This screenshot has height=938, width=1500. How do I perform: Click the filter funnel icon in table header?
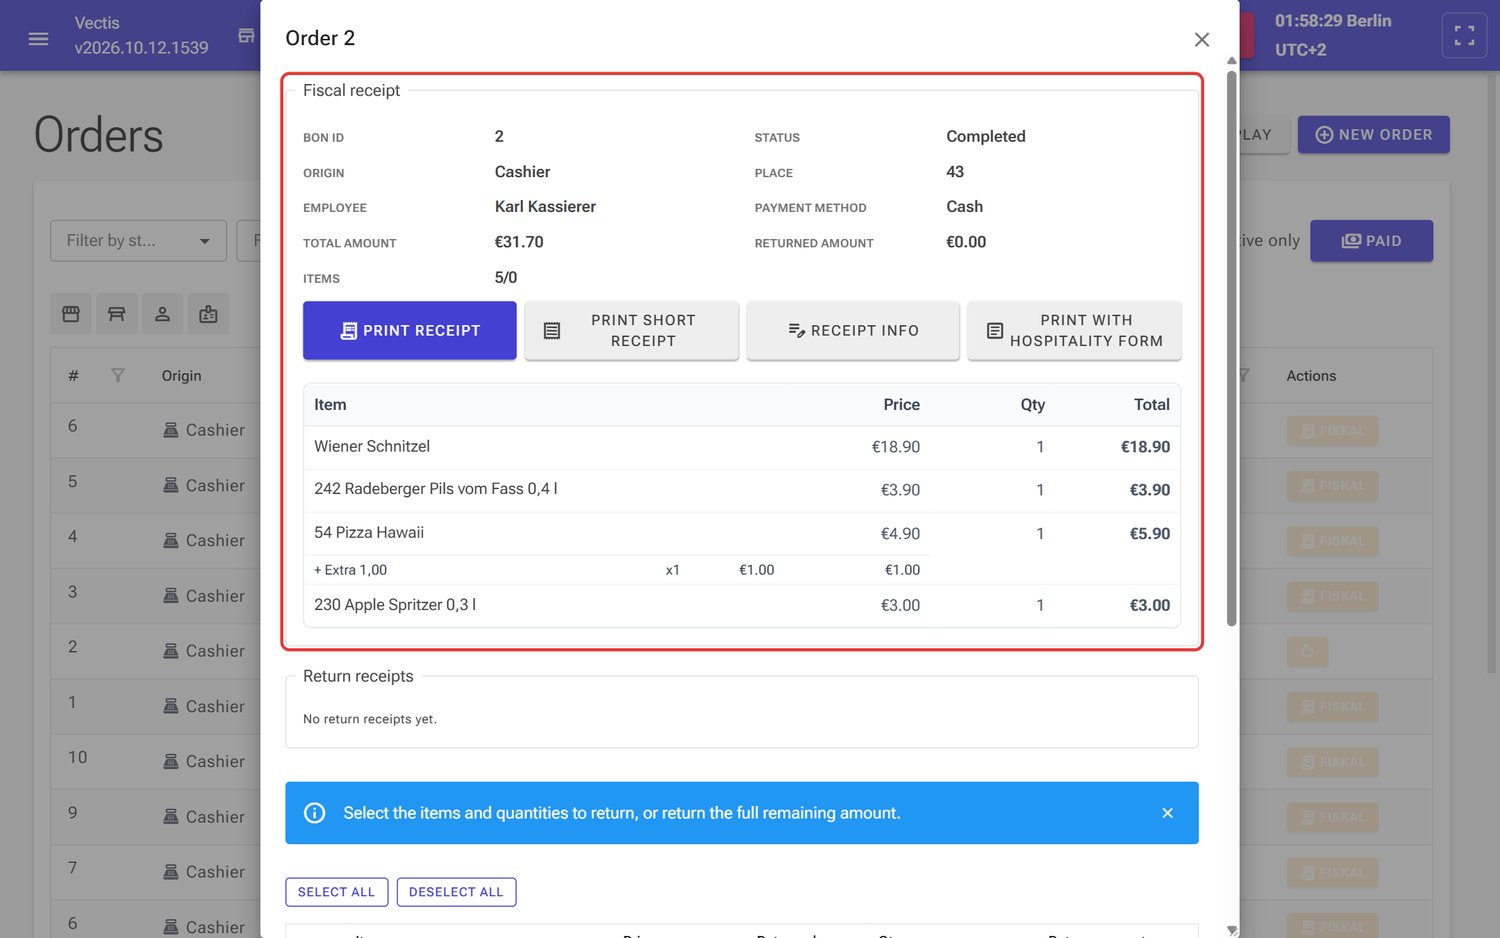[118, 376]
